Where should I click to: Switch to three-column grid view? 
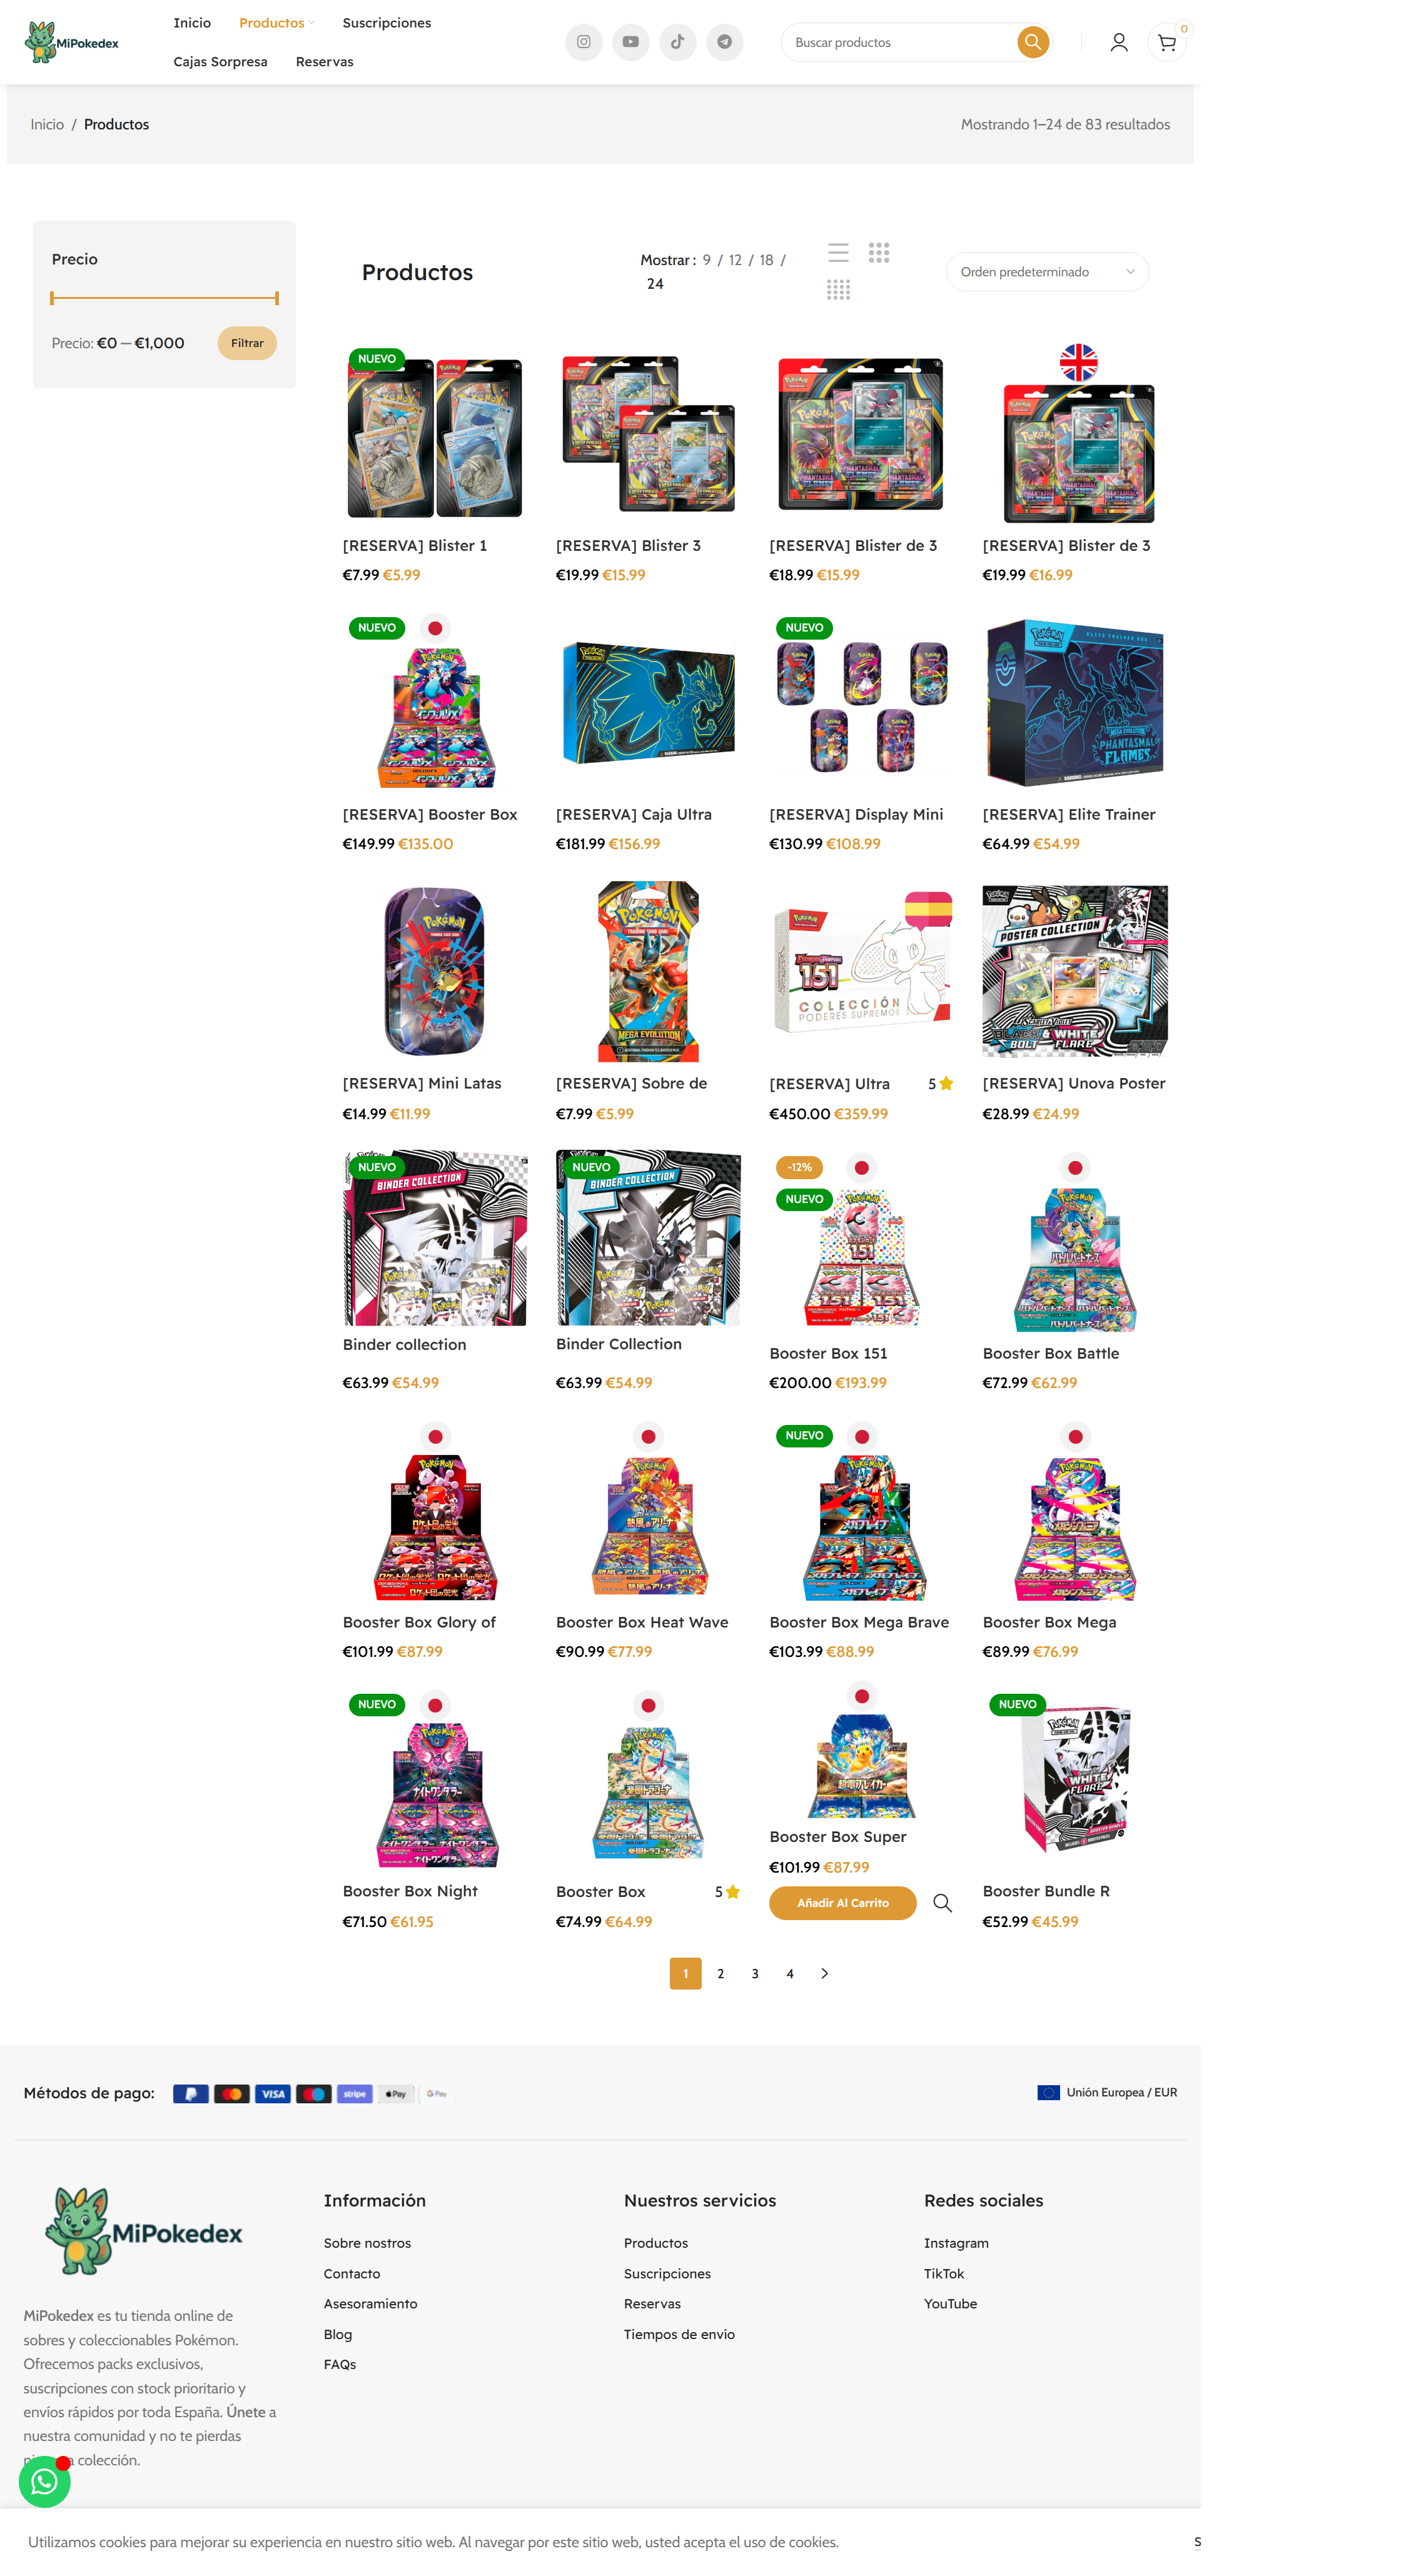[879, 252]
